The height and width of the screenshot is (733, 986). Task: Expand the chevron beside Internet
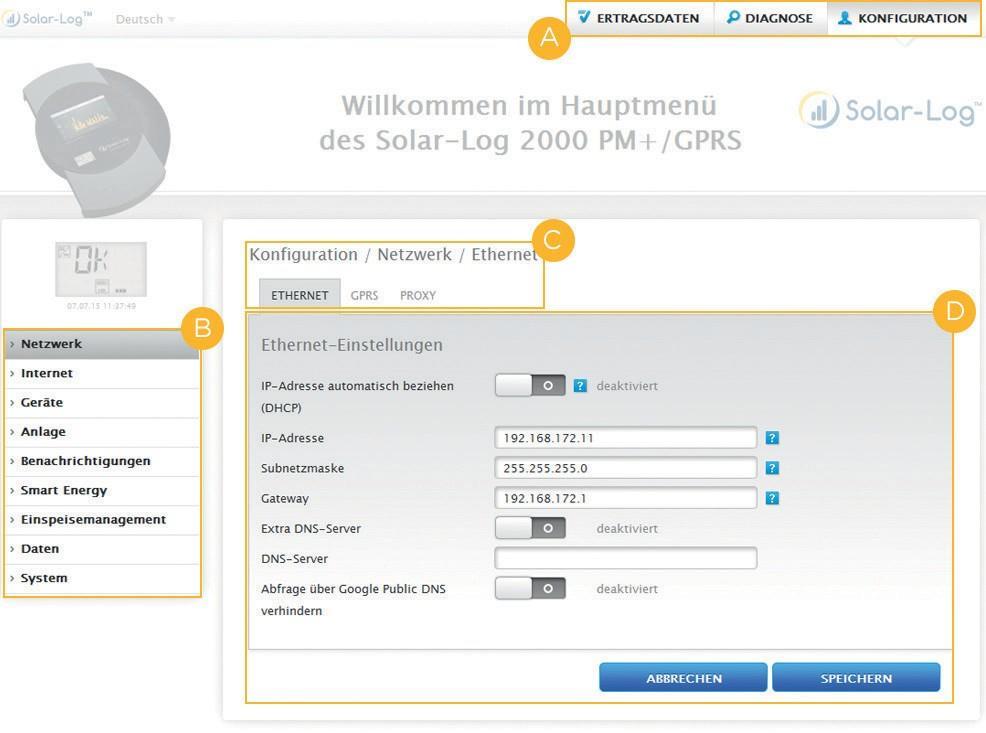tap(12, 373)
